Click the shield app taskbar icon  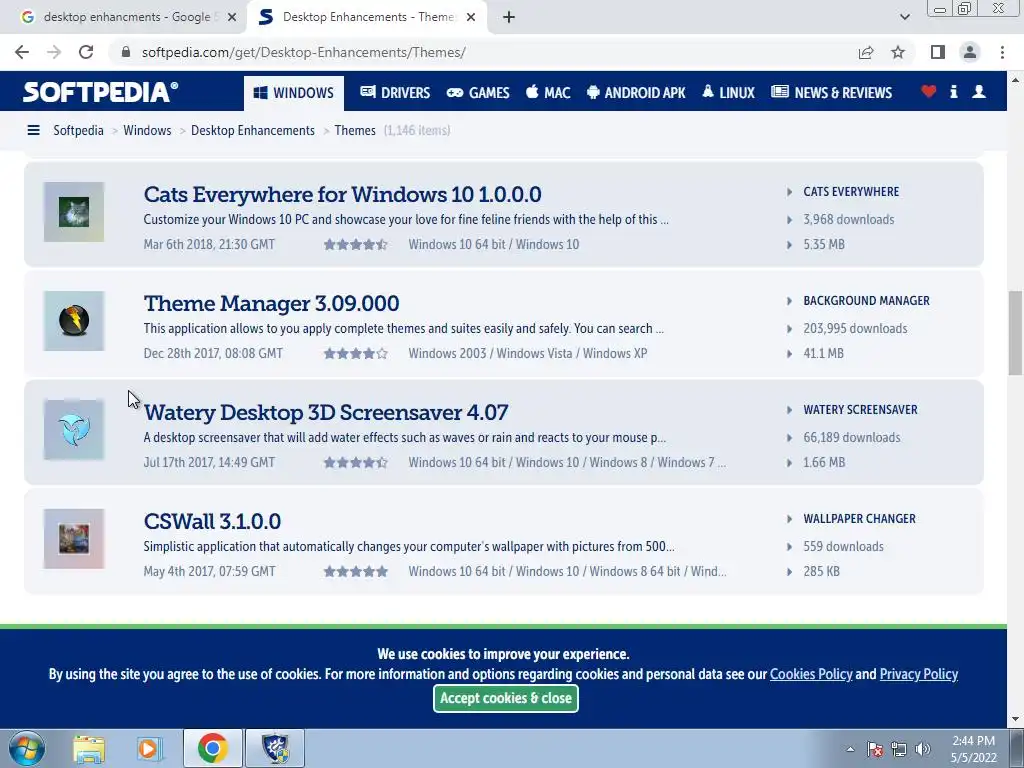[x=275, y=748]
